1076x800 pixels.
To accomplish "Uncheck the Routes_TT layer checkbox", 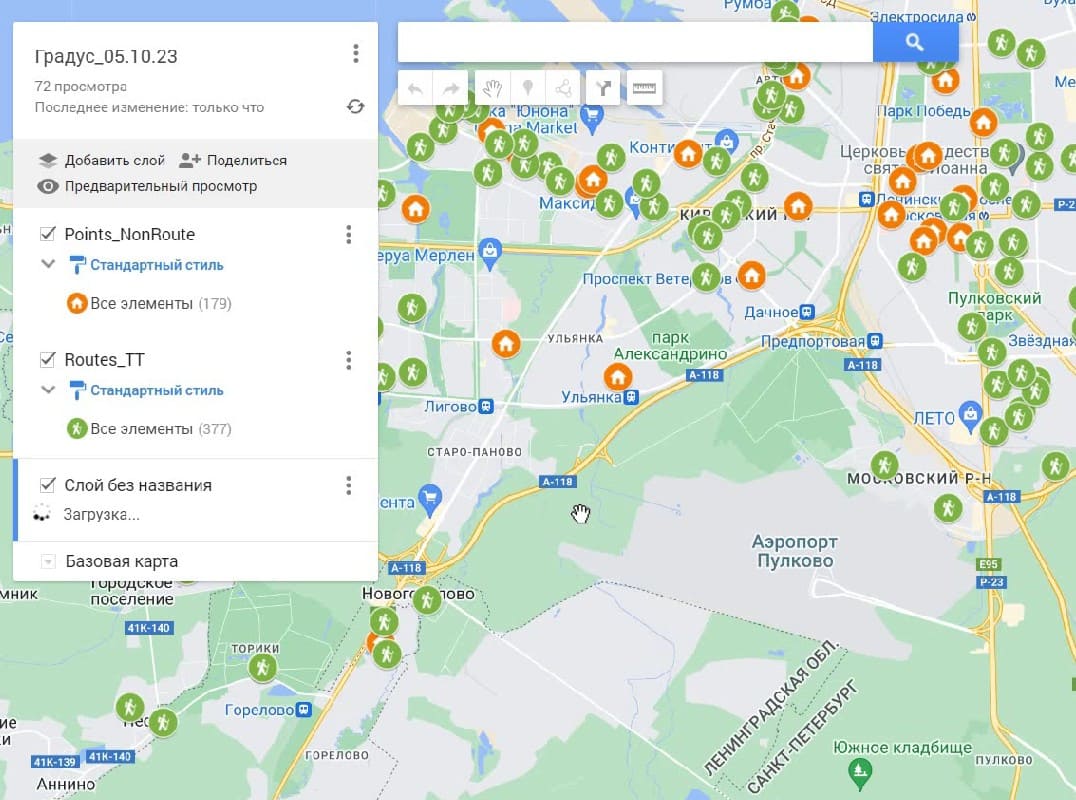I will 47,359.
